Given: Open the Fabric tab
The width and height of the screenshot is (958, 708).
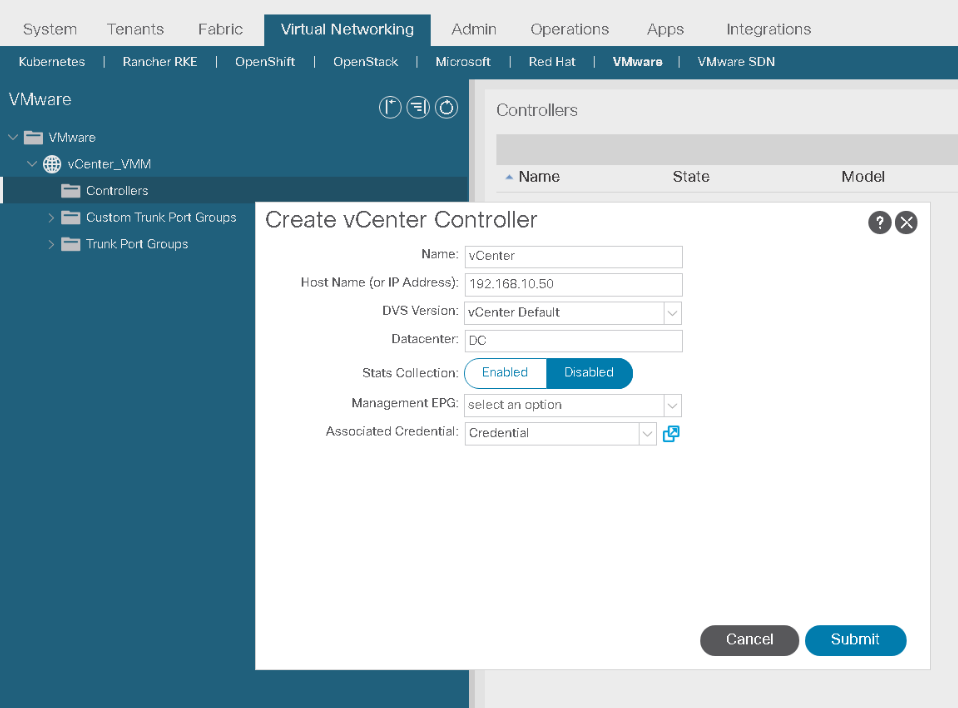Looking at the screenshot, I should coord(221,29).
